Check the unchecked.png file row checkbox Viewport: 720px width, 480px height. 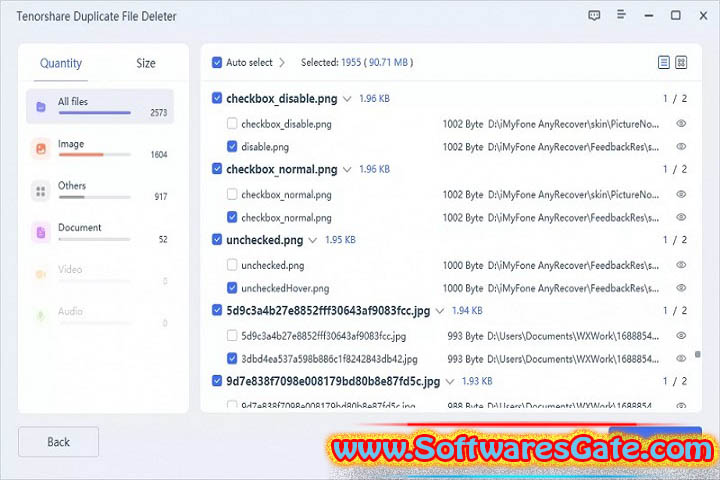pyautogui.click(x=232, y=265)
